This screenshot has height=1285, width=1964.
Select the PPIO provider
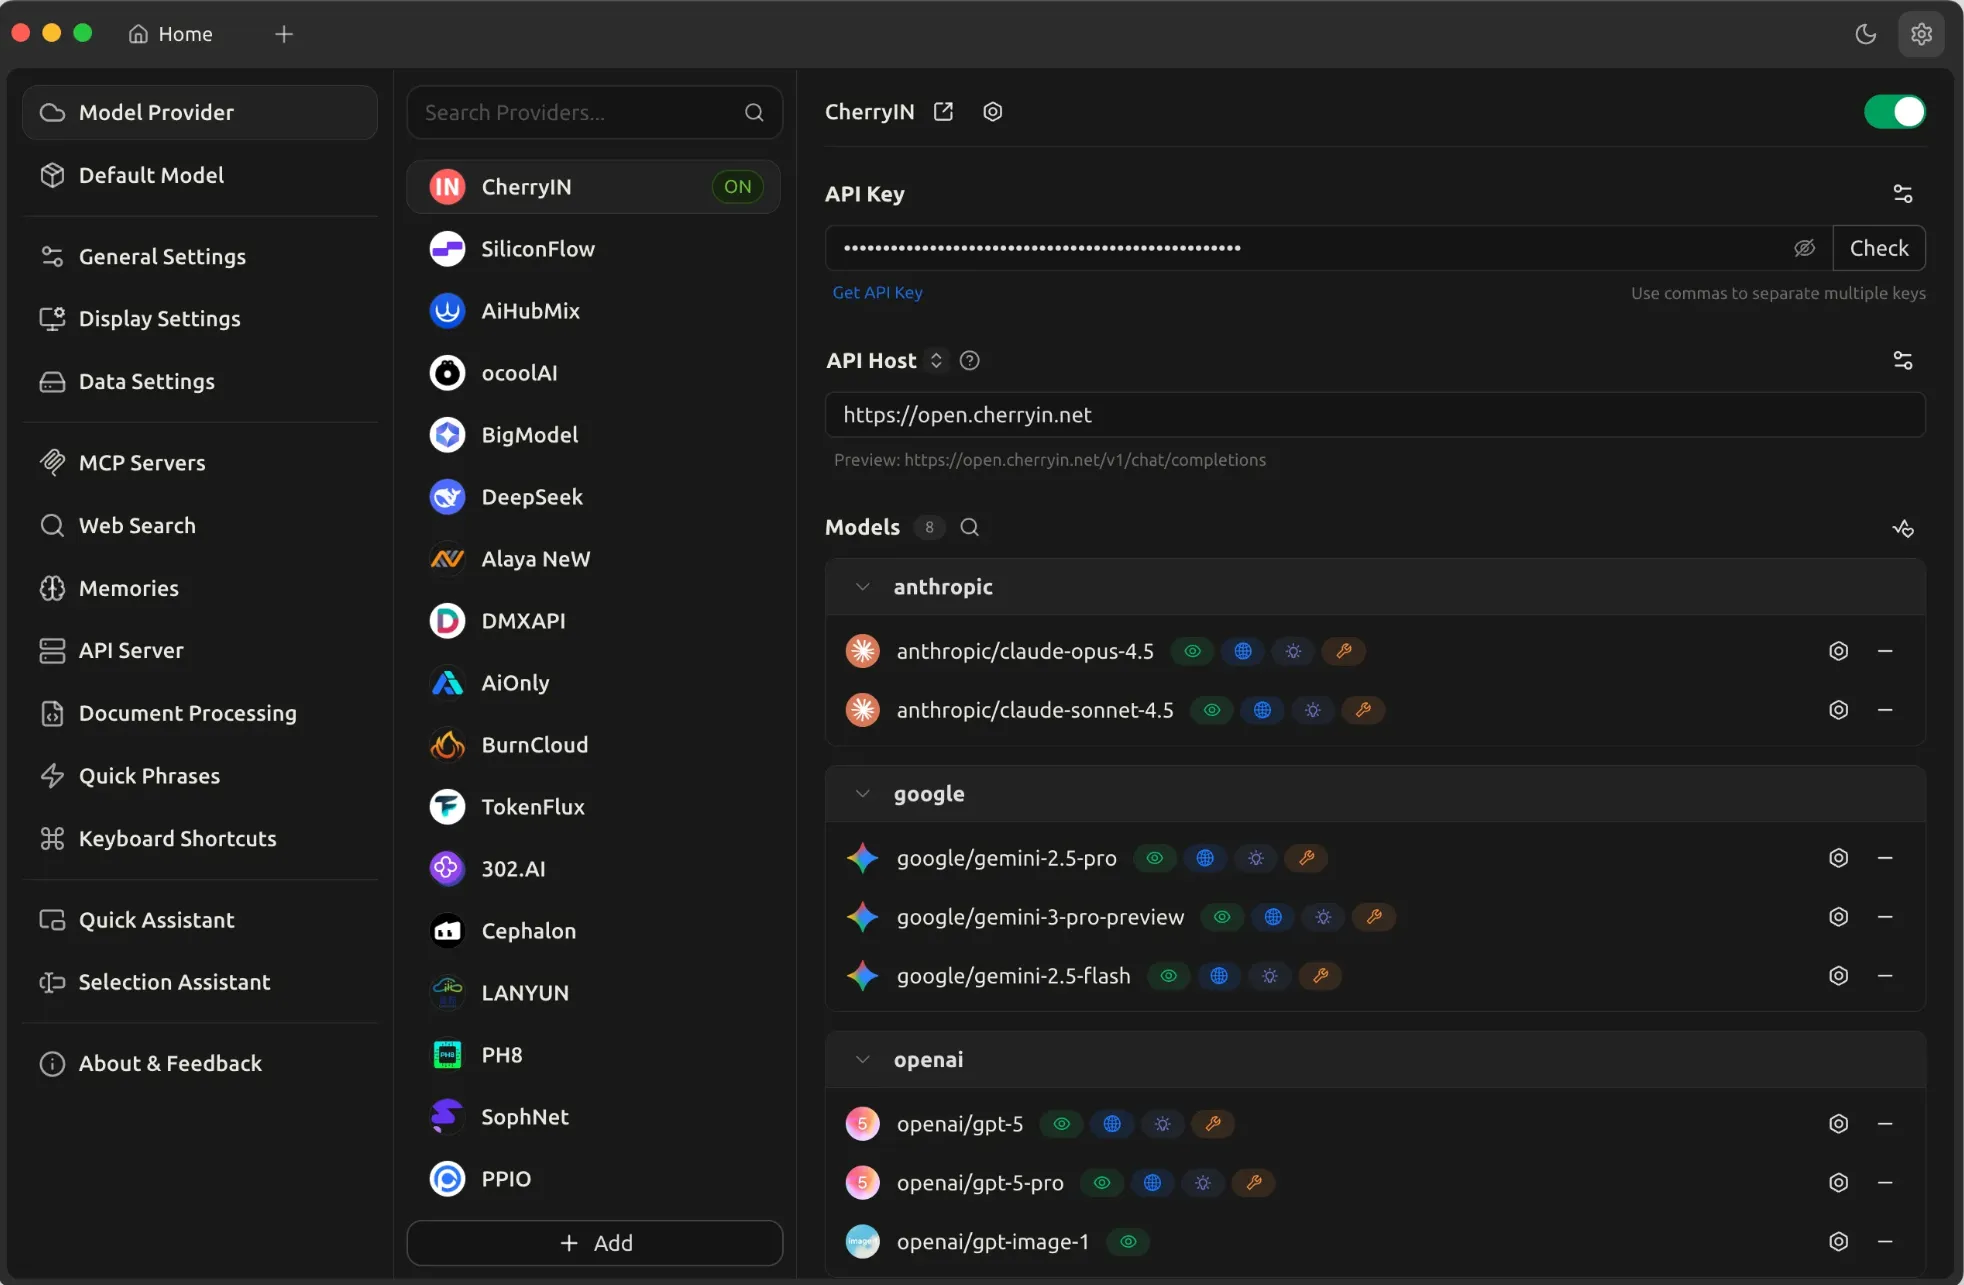pyautogui.click(x=594, y=1179)
